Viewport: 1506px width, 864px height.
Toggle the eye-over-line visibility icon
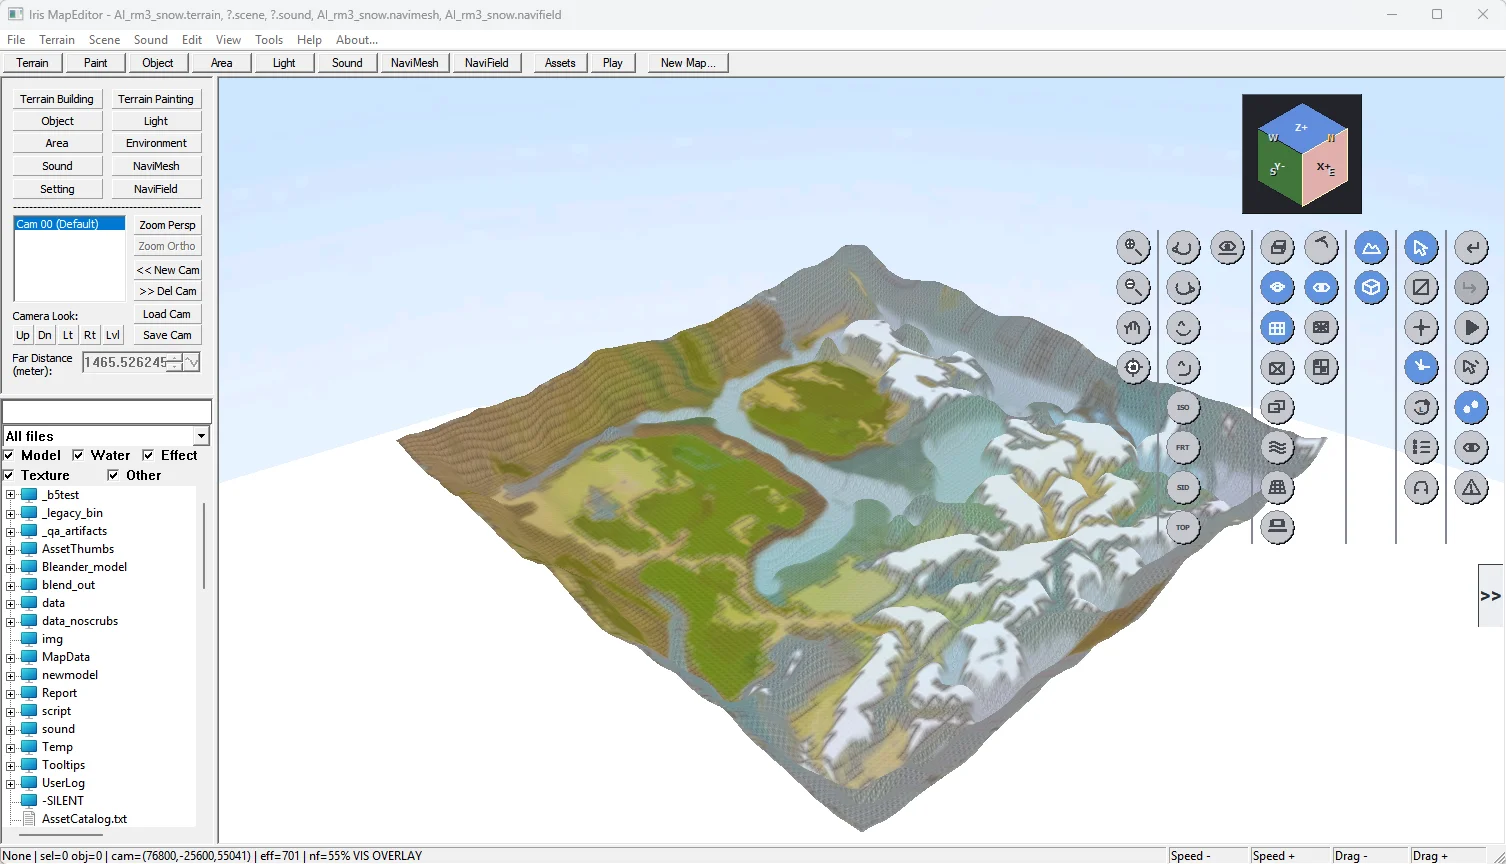click(x=1227, y=248)
